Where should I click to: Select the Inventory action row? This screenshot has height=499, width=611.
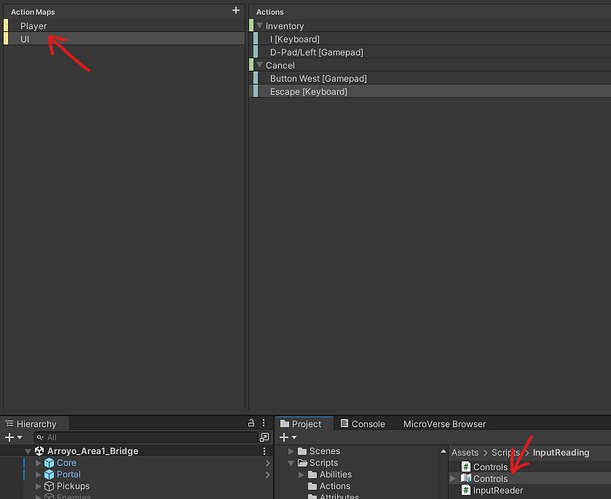pyautogui.click(x=430, y=26)
